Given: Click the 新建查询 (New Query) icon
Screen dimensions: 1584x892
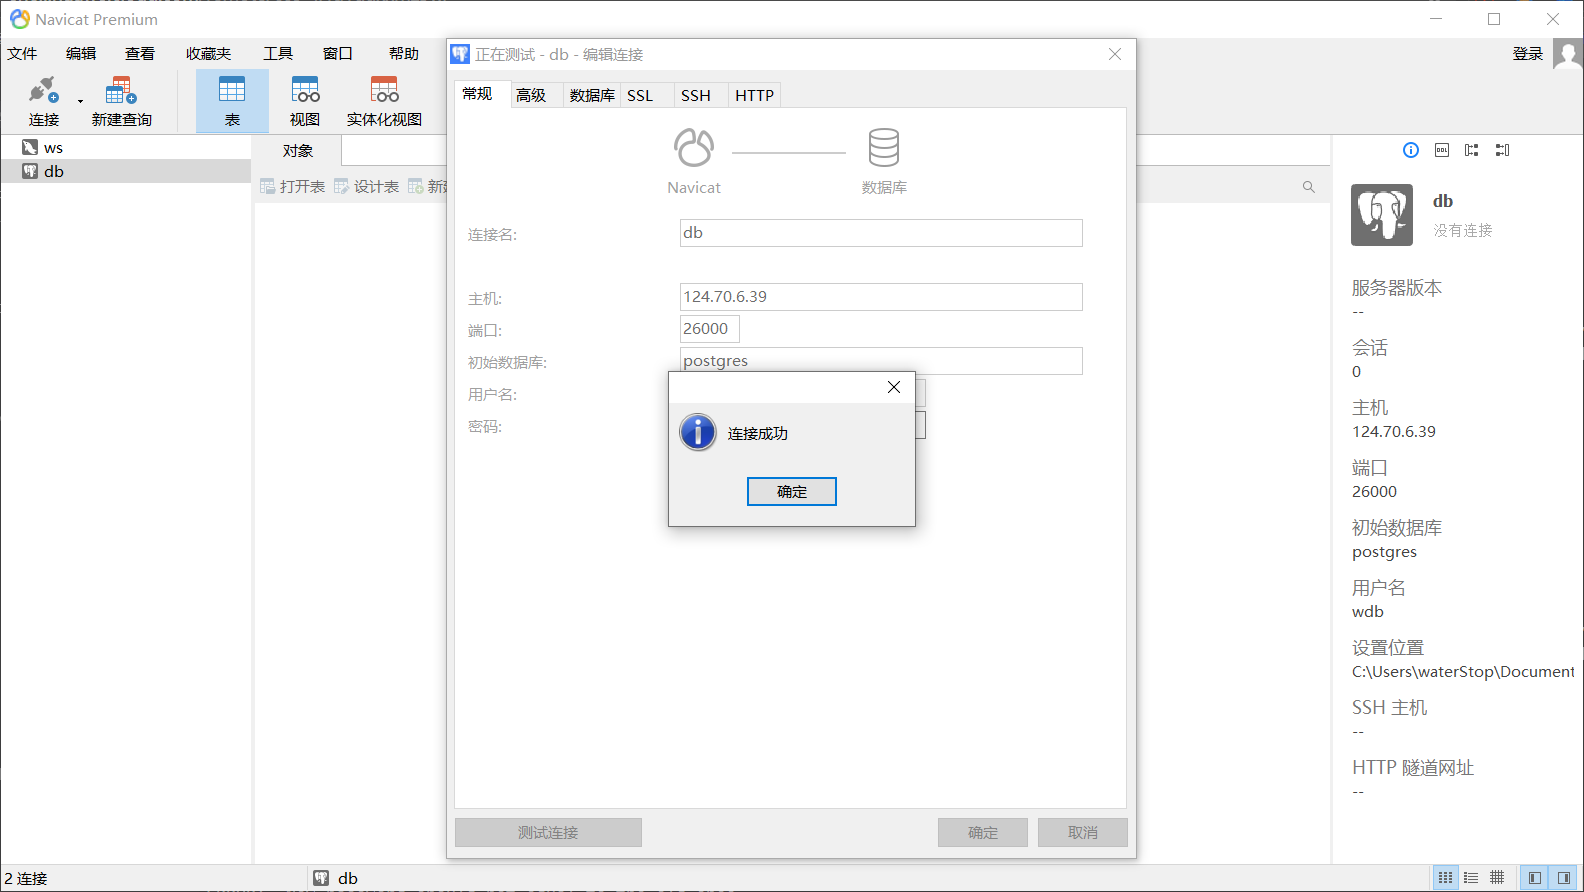Looking at the screenshot, I should click(x=121, y=101).
